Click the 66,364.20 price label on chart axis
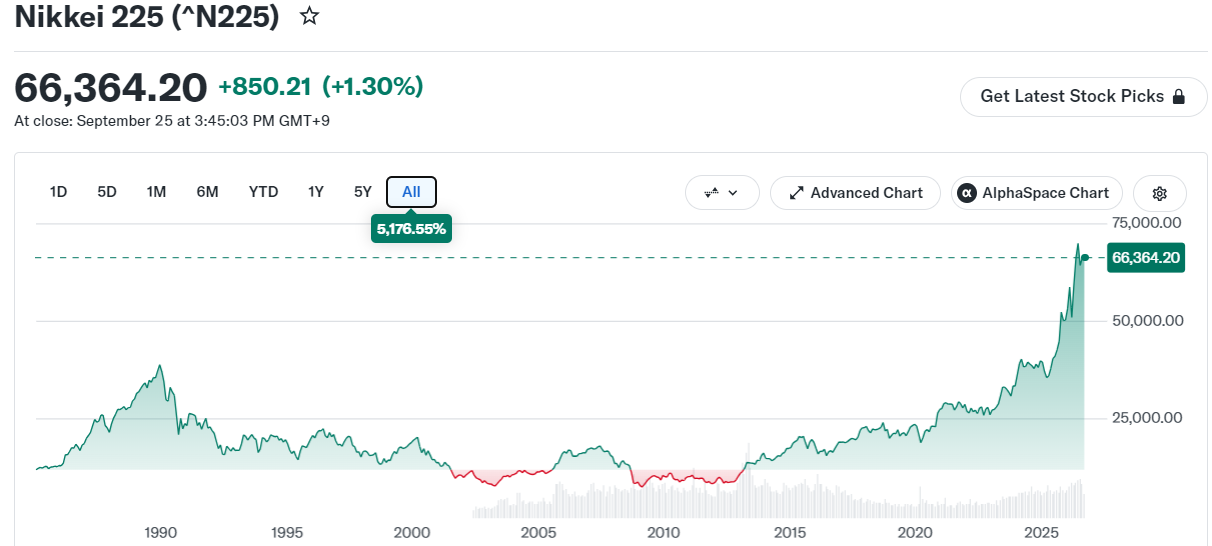This screenshot has width=1212, height=546. click(x=1146, y=258)
